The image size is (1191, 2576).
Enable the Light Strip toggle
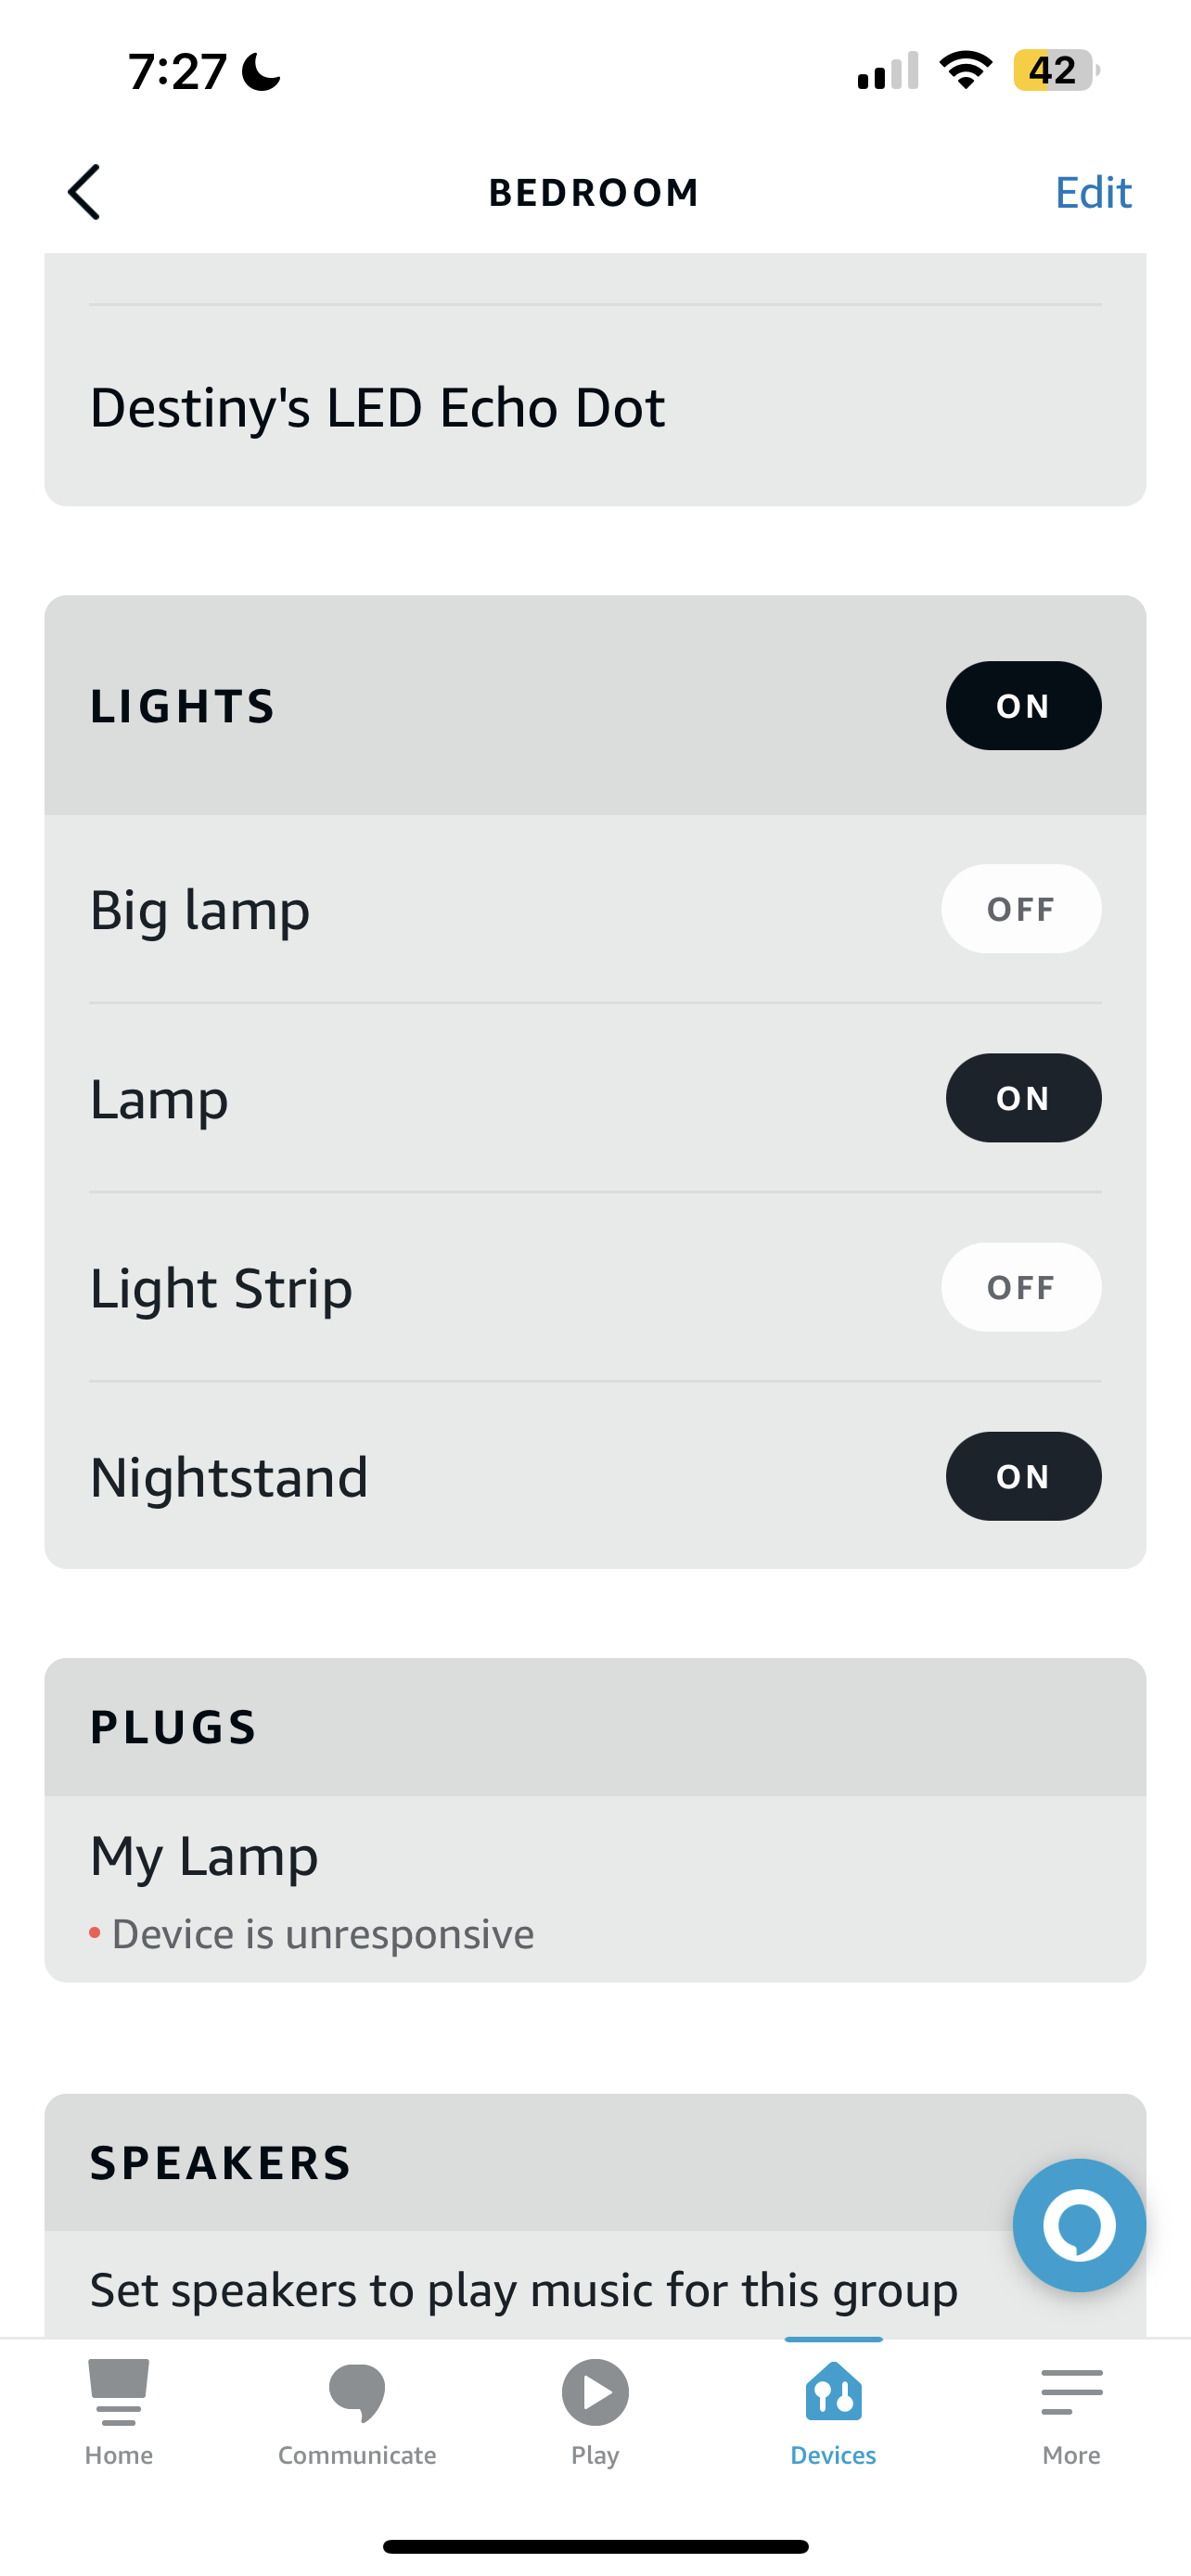(x=1021, y=1287)
